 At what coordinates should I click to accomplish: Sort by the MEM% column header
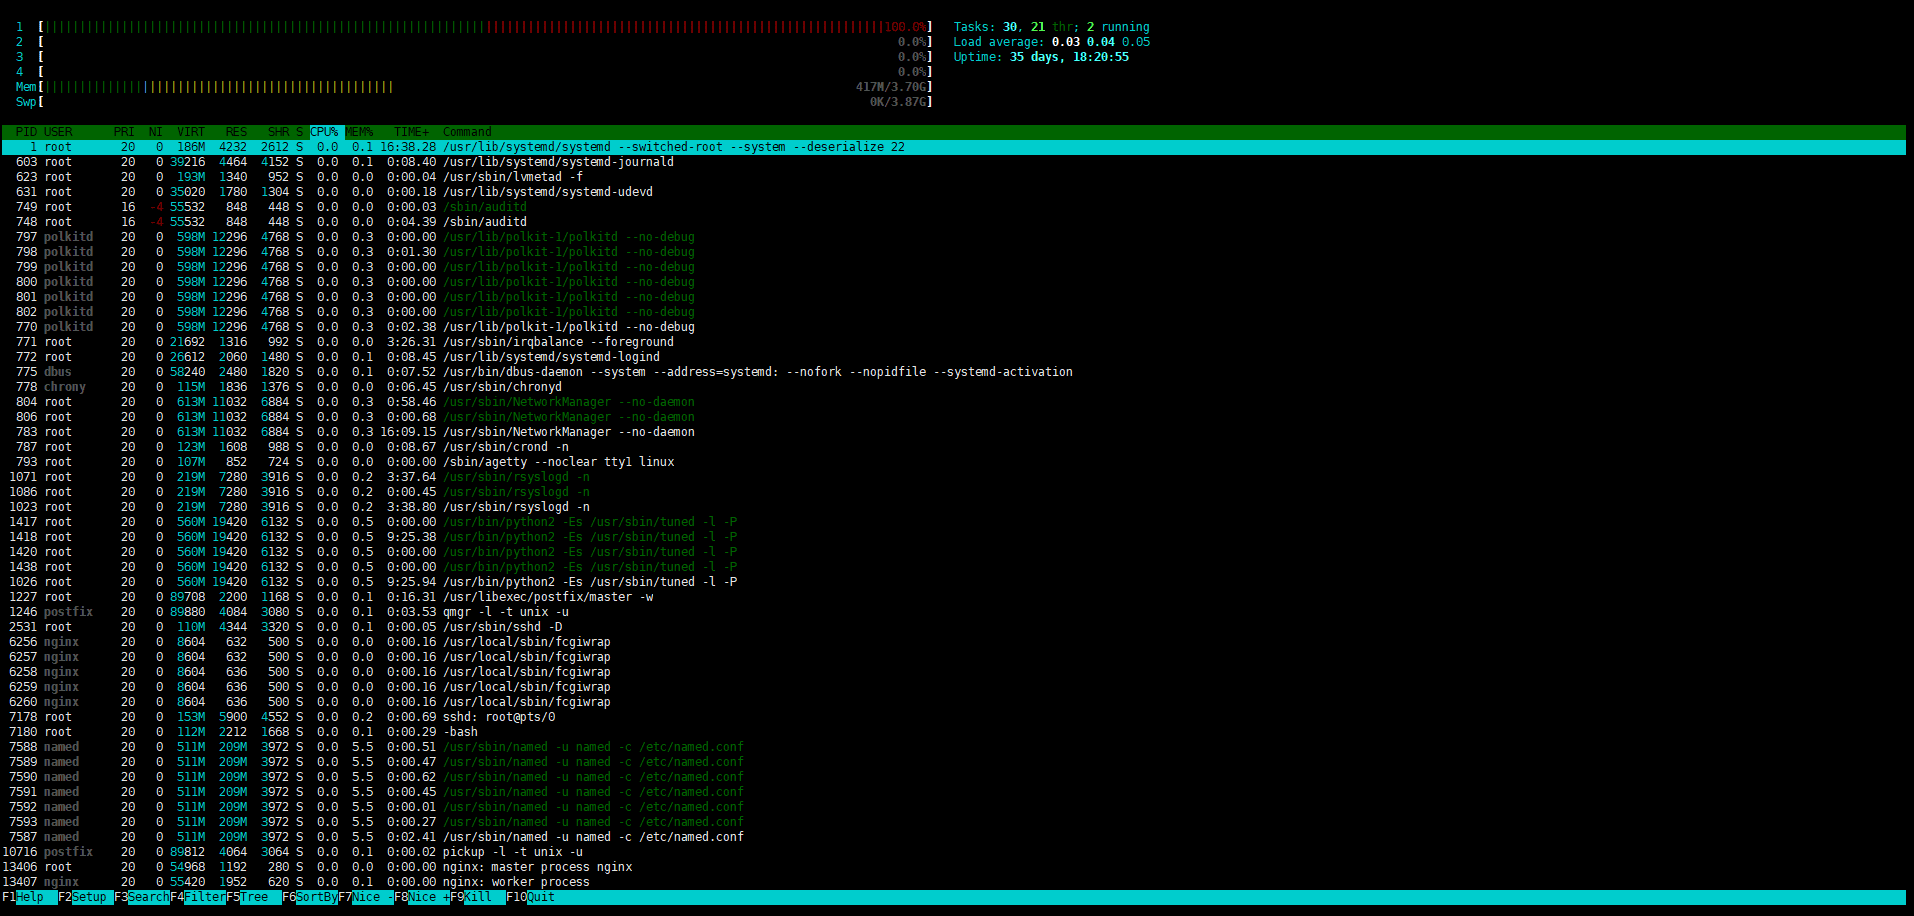click(x=359, y=132)
